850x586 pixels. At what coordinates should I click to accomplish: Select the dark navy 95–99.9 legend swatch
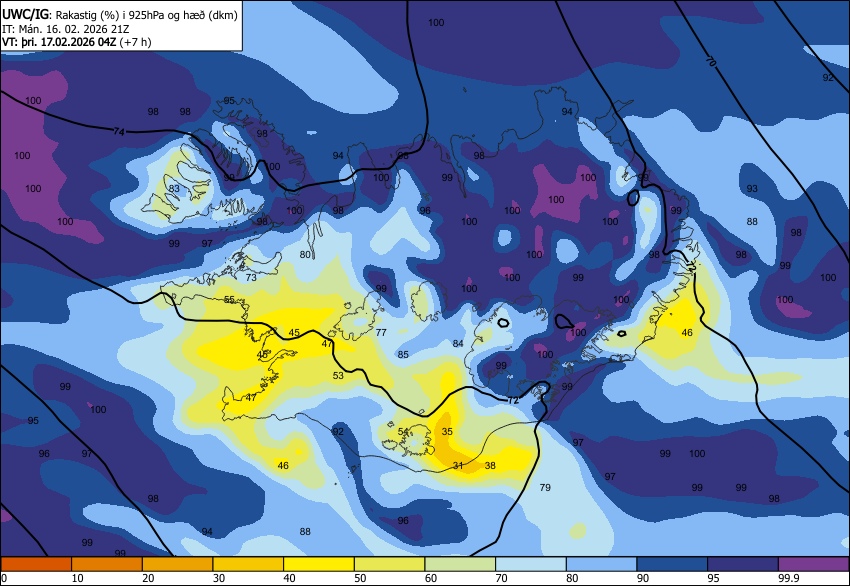[x=743, y=564]
